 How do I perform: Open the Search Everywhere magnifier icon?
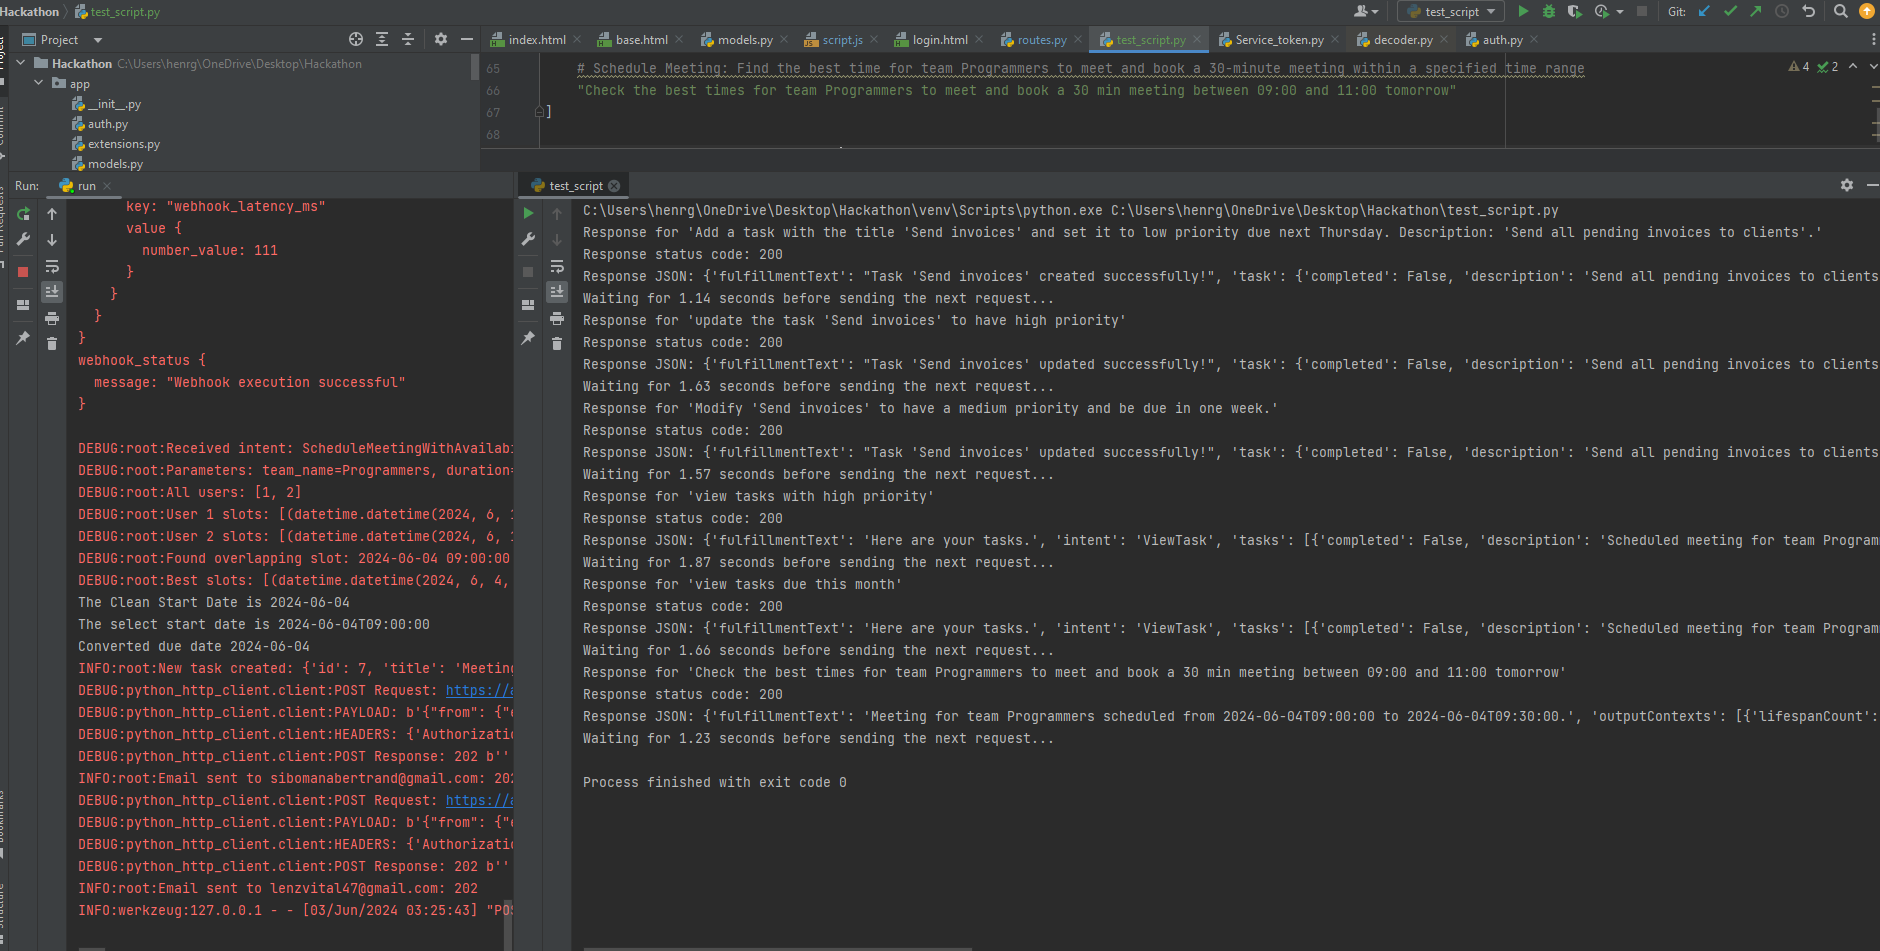tap(1841, 12)
